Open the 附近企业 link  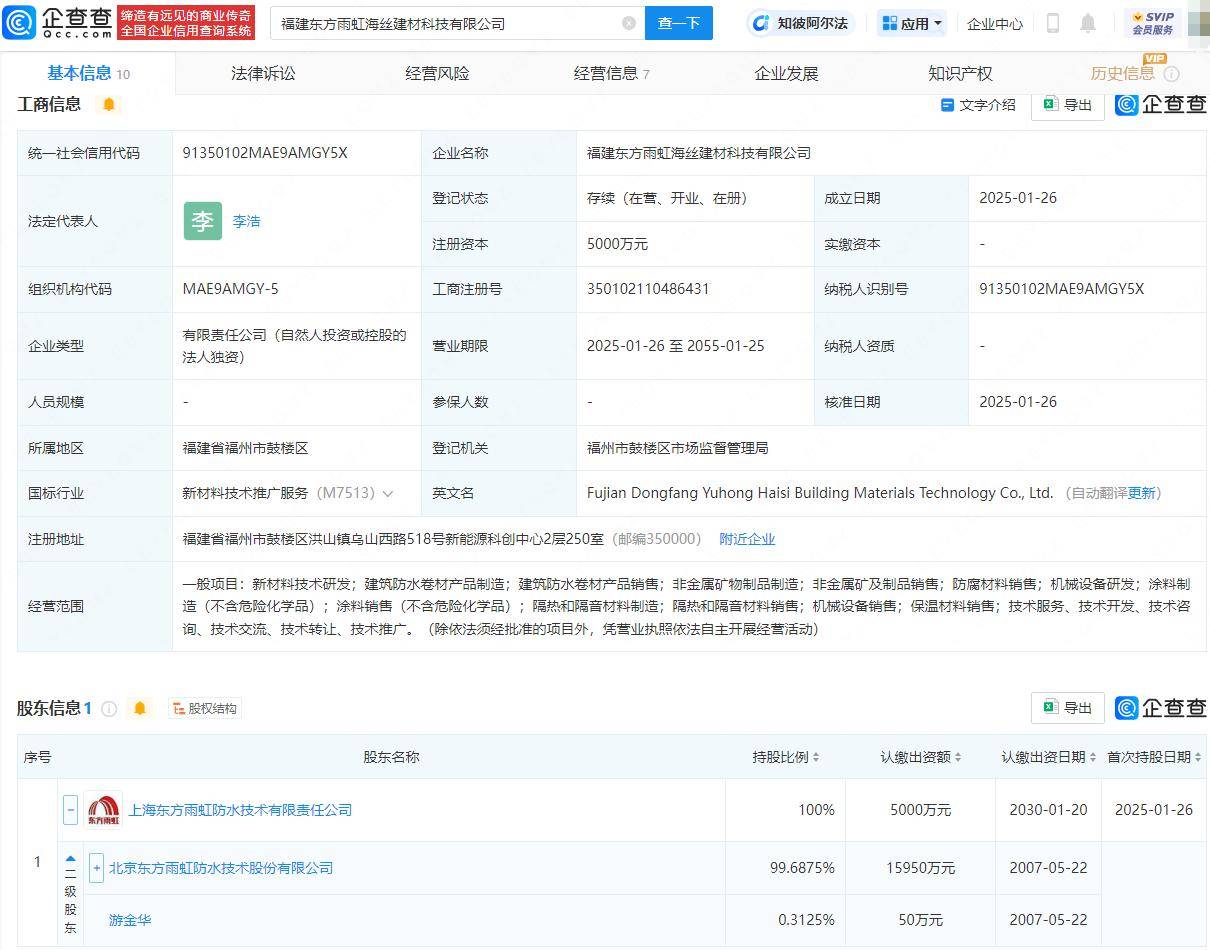[747, 539]
